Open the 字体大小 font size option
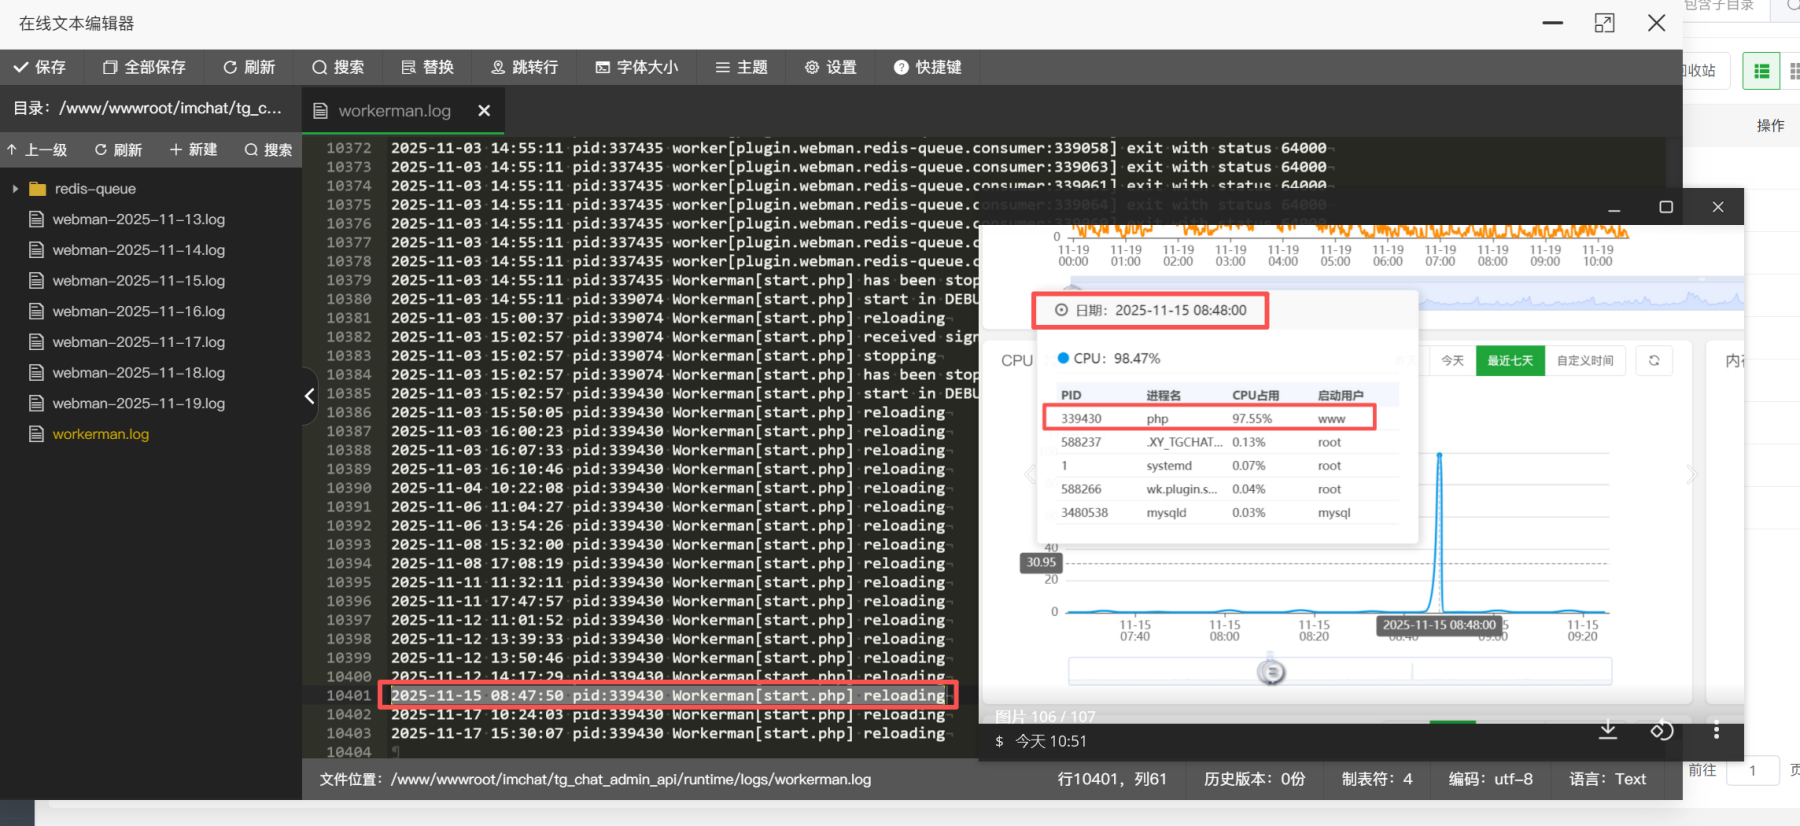The image size is (1800, 826). click(x=637, y=67)
